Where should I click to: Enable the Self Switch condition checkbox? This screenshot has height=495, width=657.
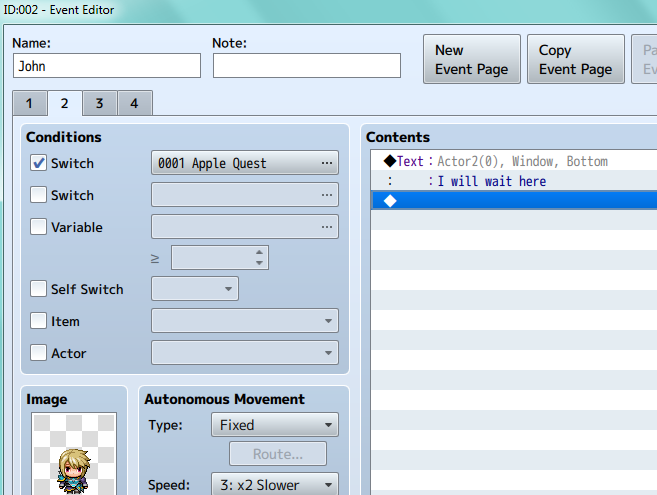(x=38, y=289)
